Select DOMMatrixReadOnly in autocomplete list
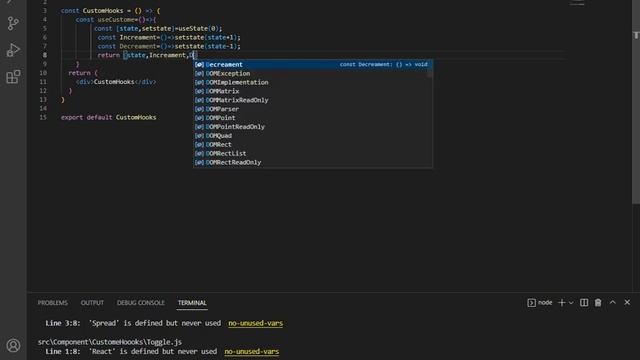Screen dimensions: 640x360 (x=312, y=100)
